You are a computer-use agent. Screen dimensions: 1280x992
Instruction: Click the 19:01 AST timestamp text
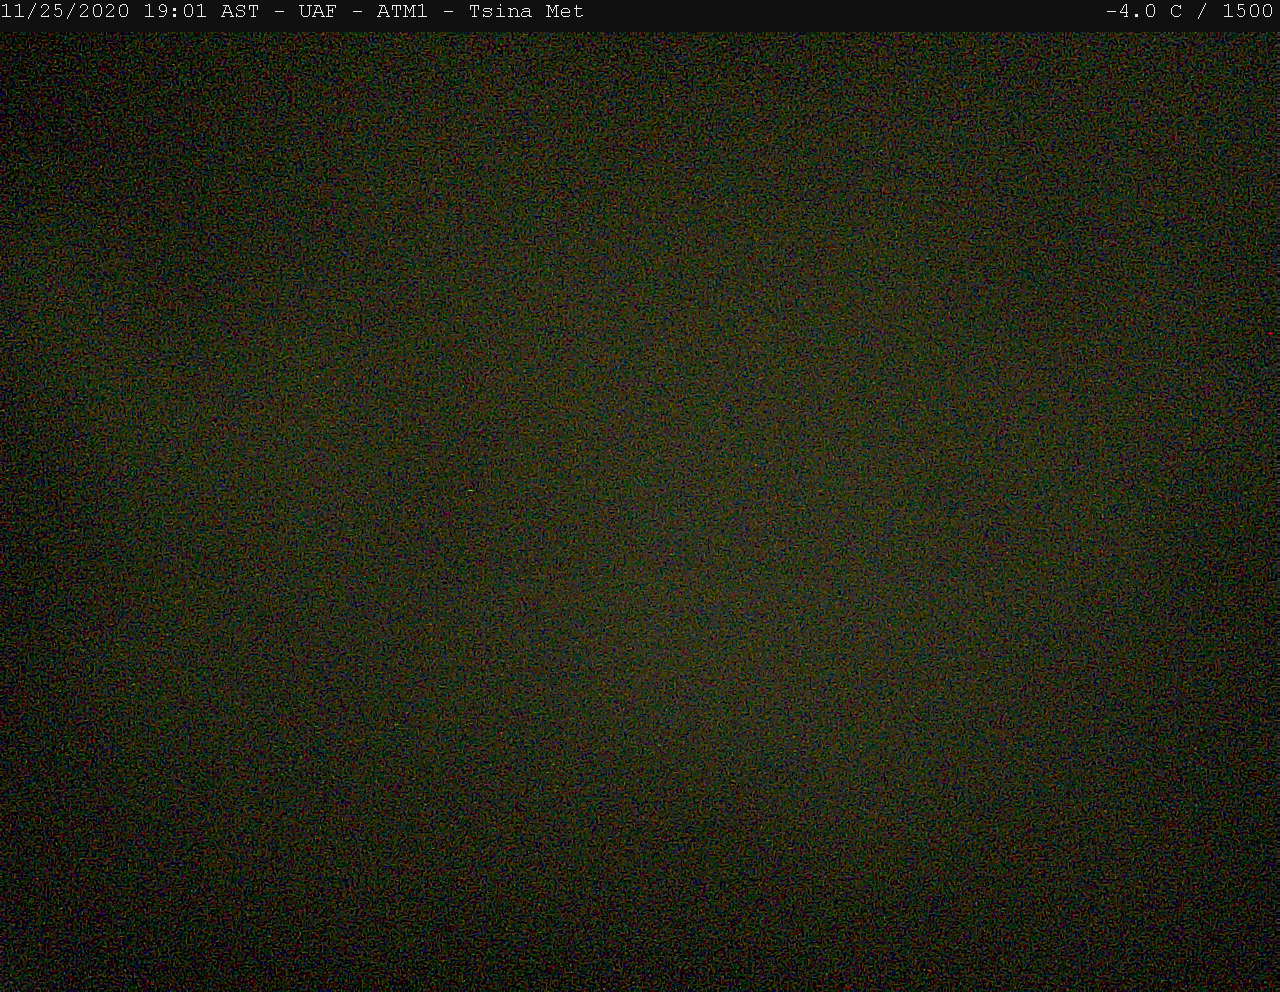pos(201,12)
